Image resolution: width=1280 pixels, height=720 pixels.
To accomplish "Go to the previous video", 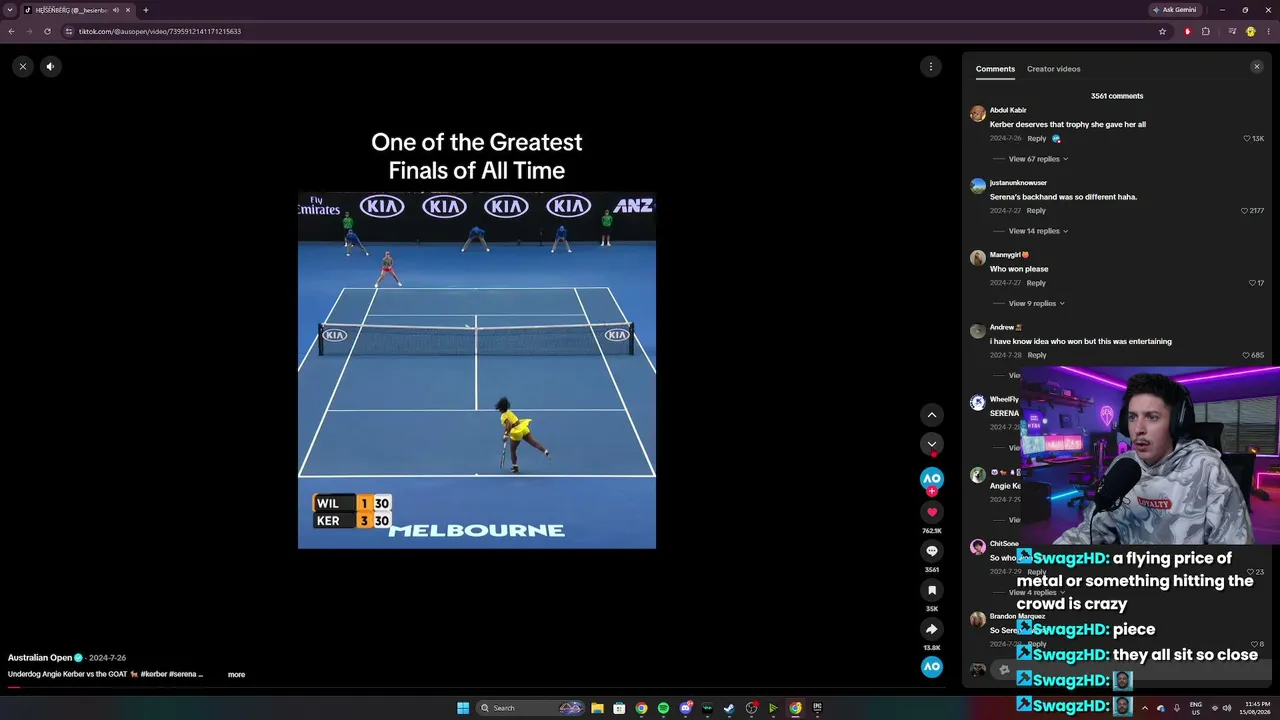I will 932,415.
